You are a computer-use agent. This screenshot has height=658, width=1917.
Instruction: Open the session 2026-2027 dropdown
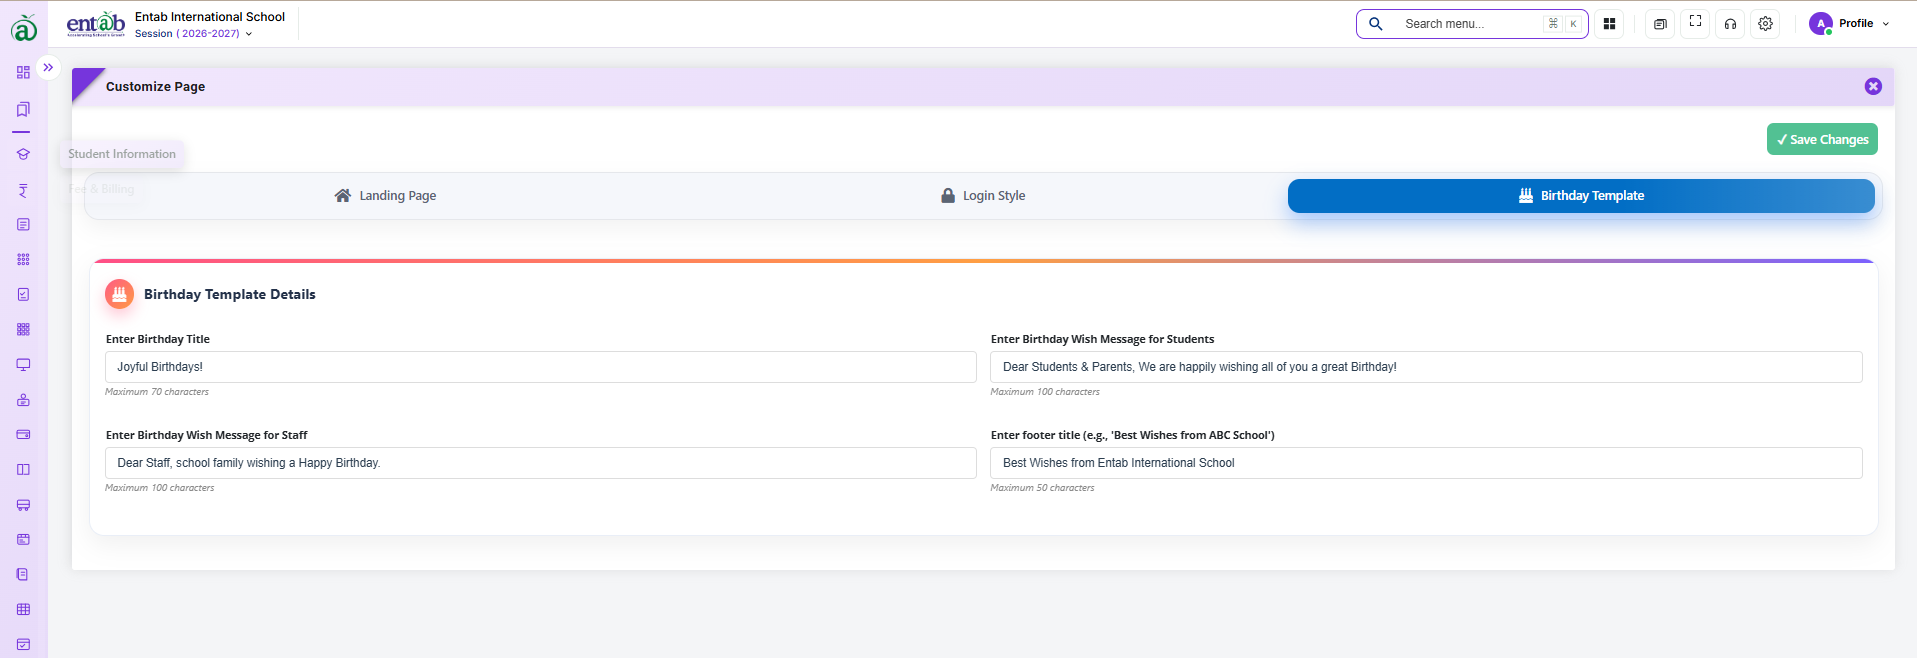(x=194, y=34)
